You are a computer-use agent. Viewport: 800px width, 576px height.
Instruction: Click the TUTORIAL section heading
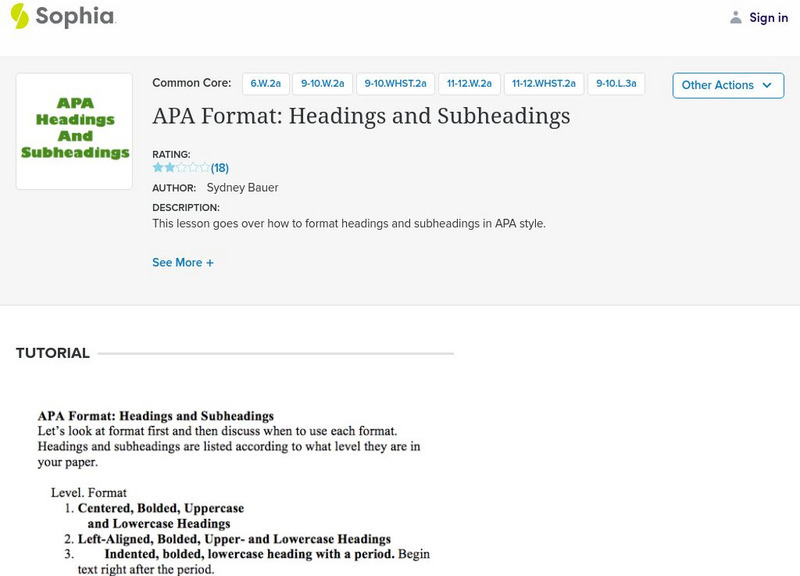click(53, 353)
